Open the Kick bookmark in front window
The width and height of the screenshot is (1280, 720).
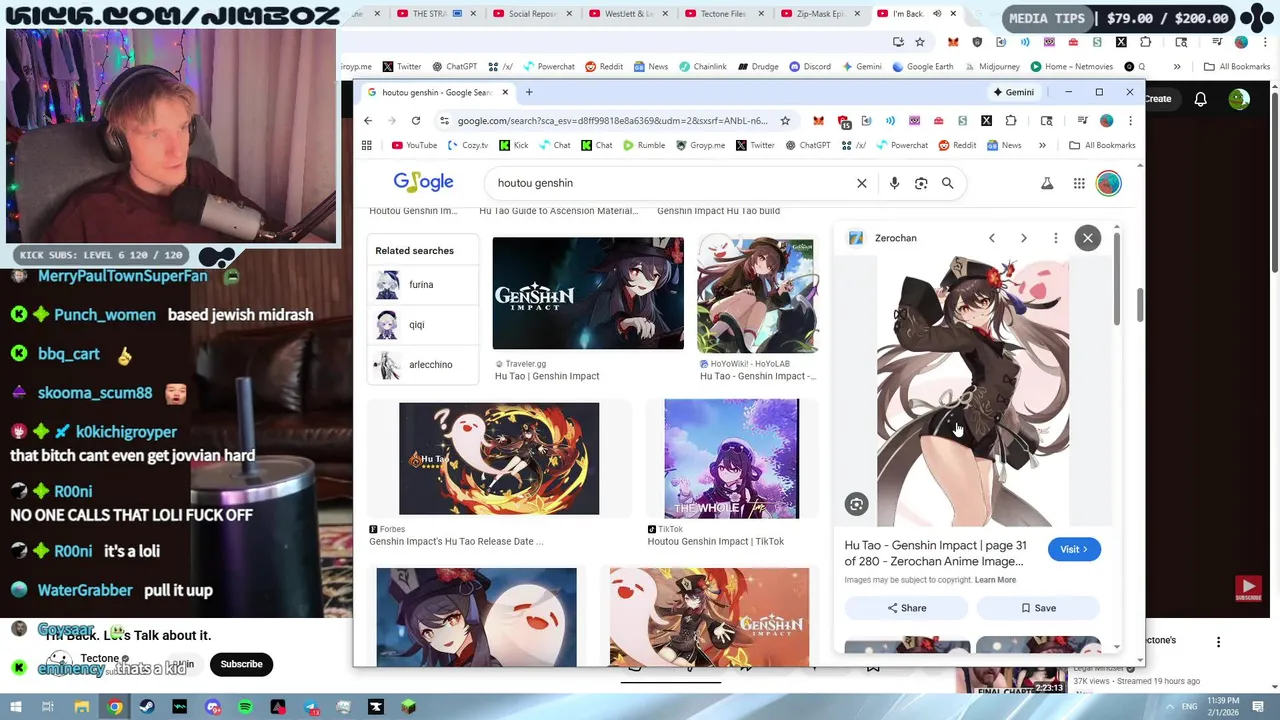tap(513, 145)
